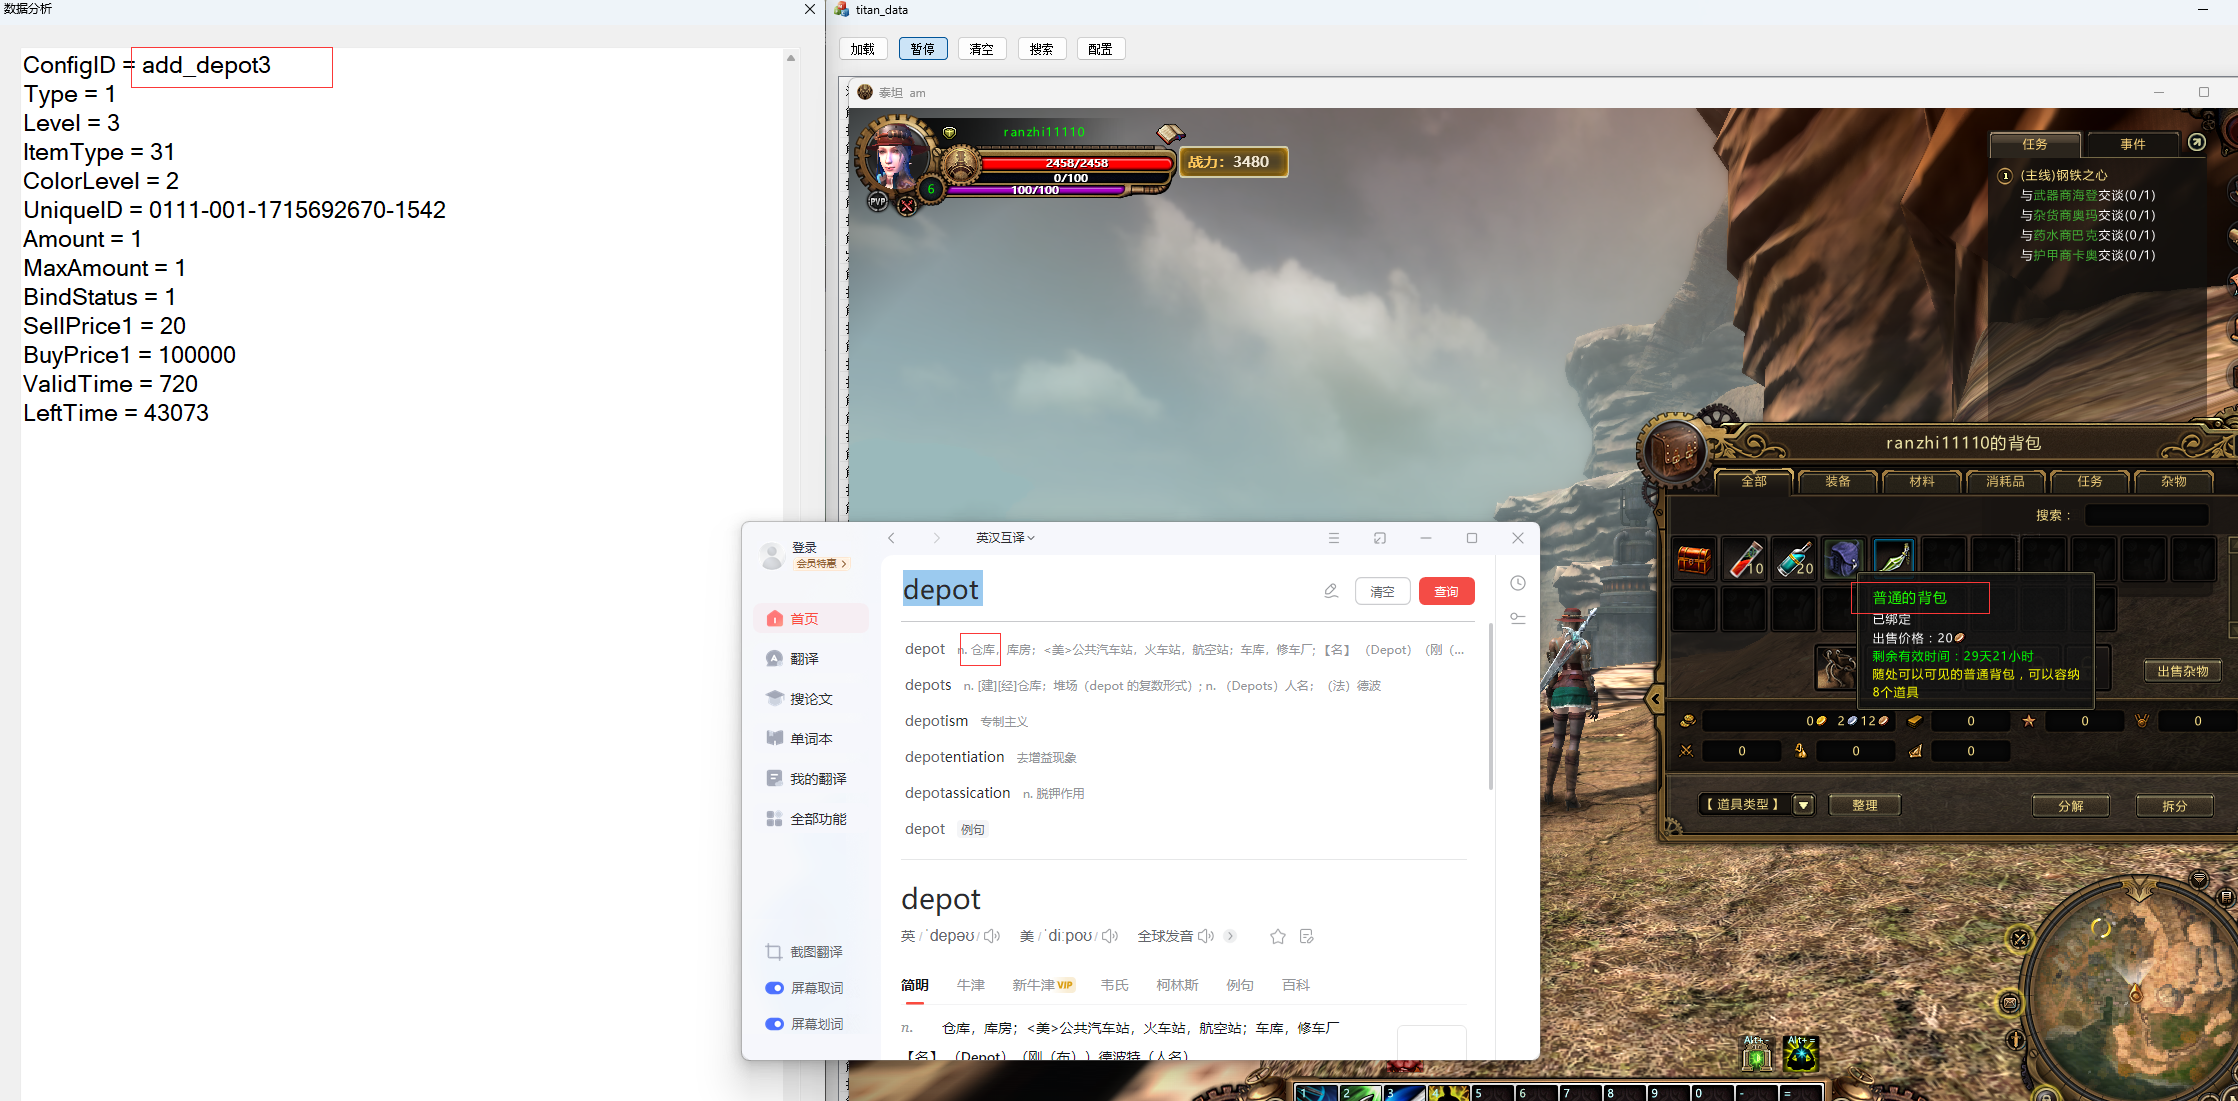Click the red 查询 button

pos(1446,592)
